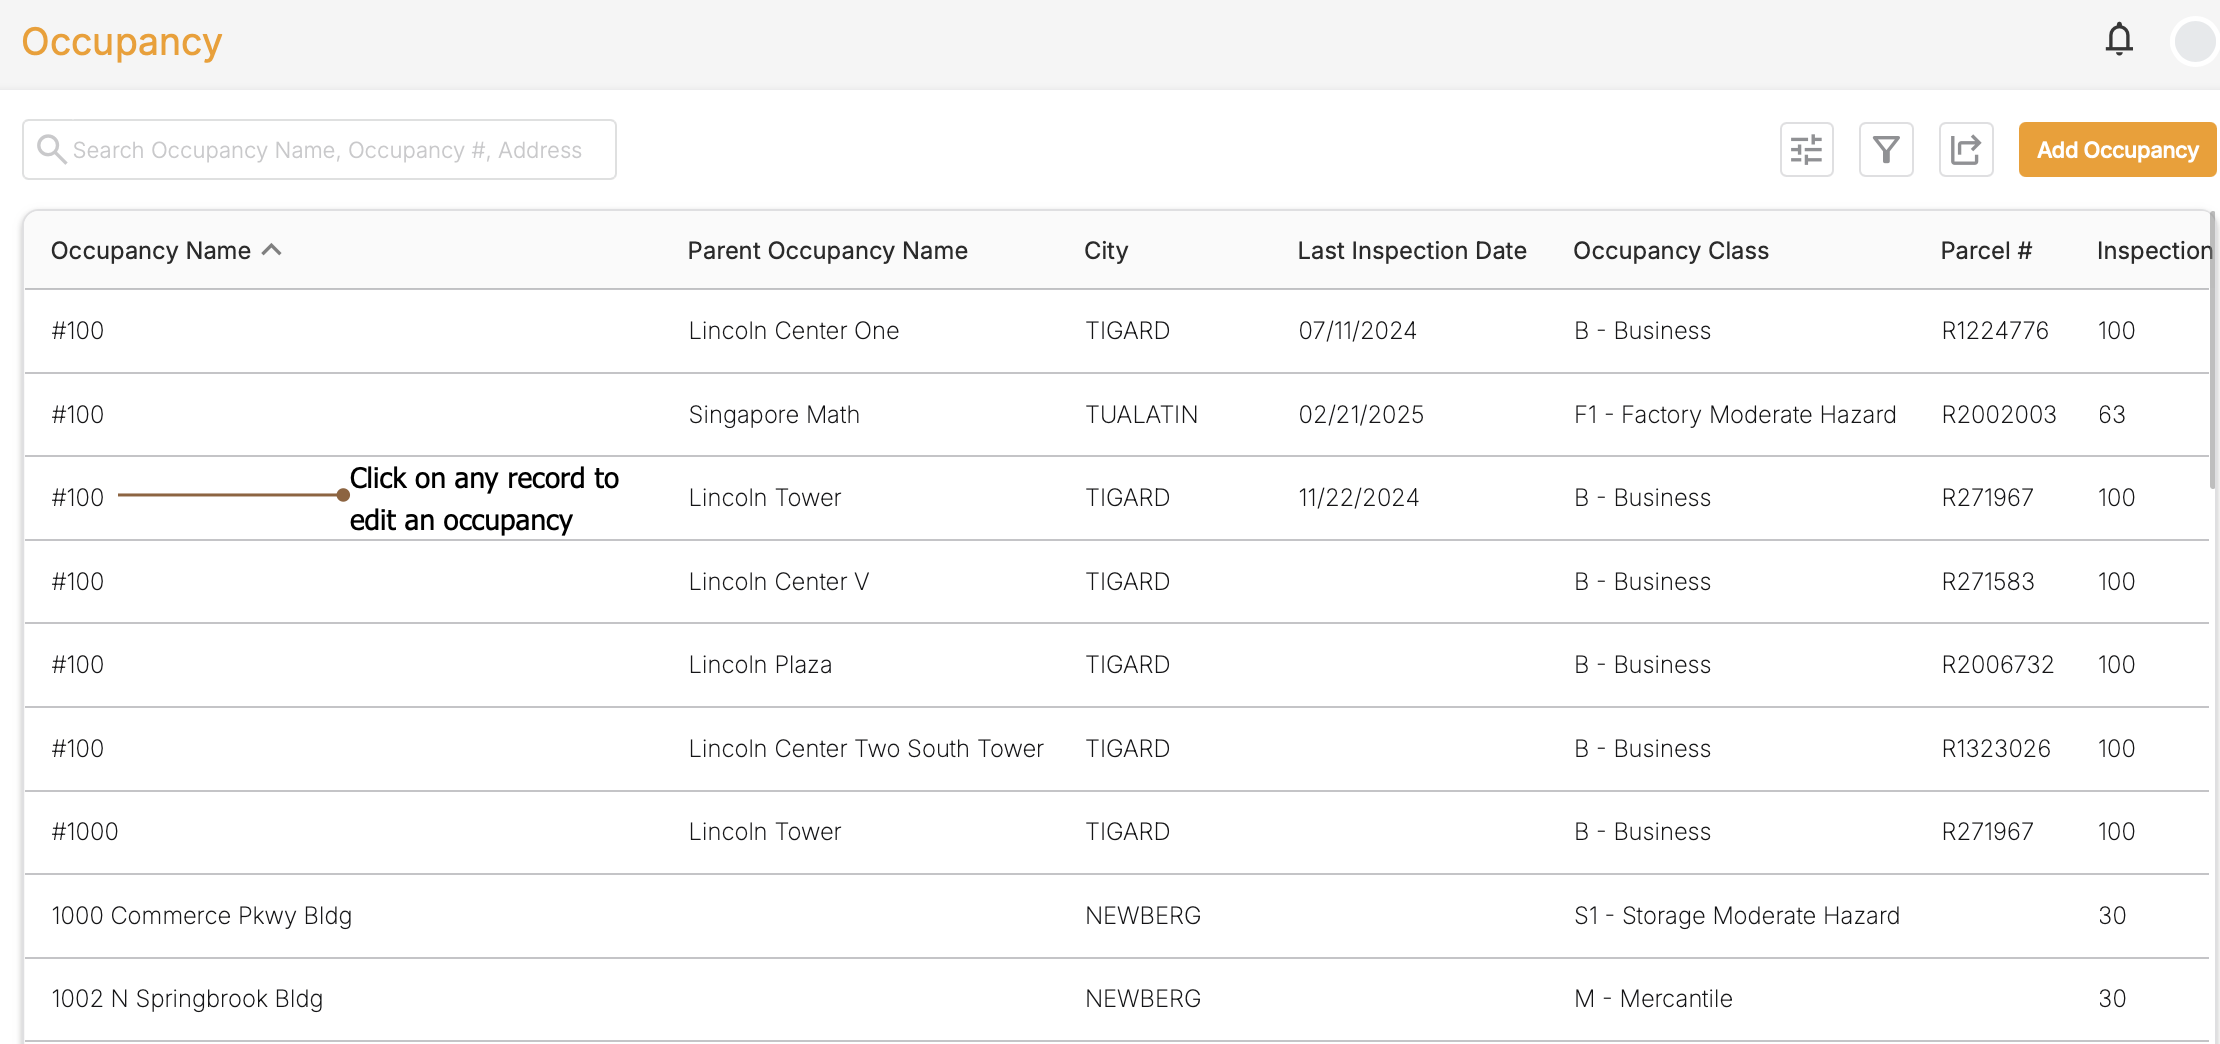
Task: Click parcel number R271583
Action: click(1988, 582)
